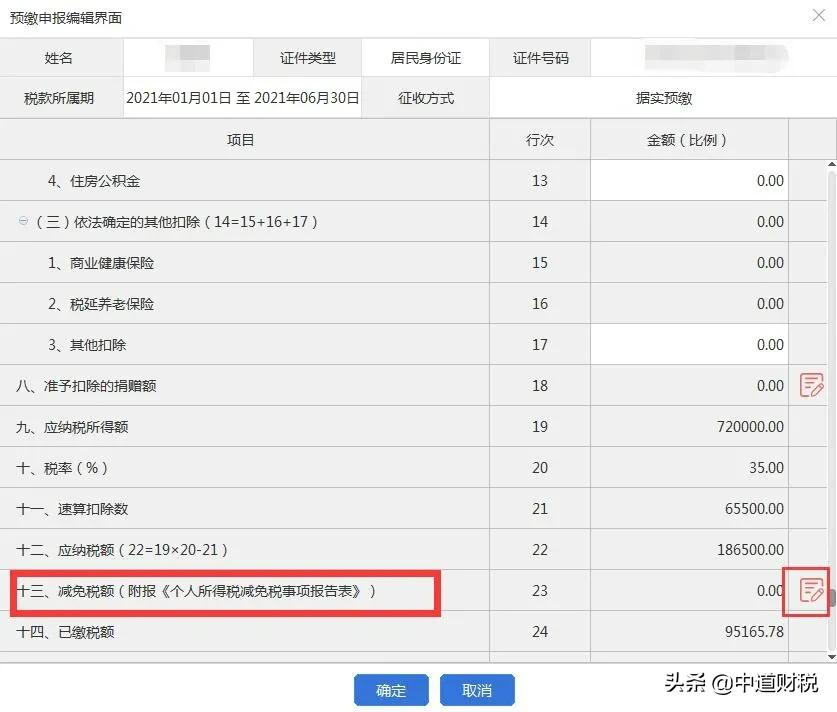Click row number 24 cell
Viewport: 837px width, 712px height.
point(540,631)
